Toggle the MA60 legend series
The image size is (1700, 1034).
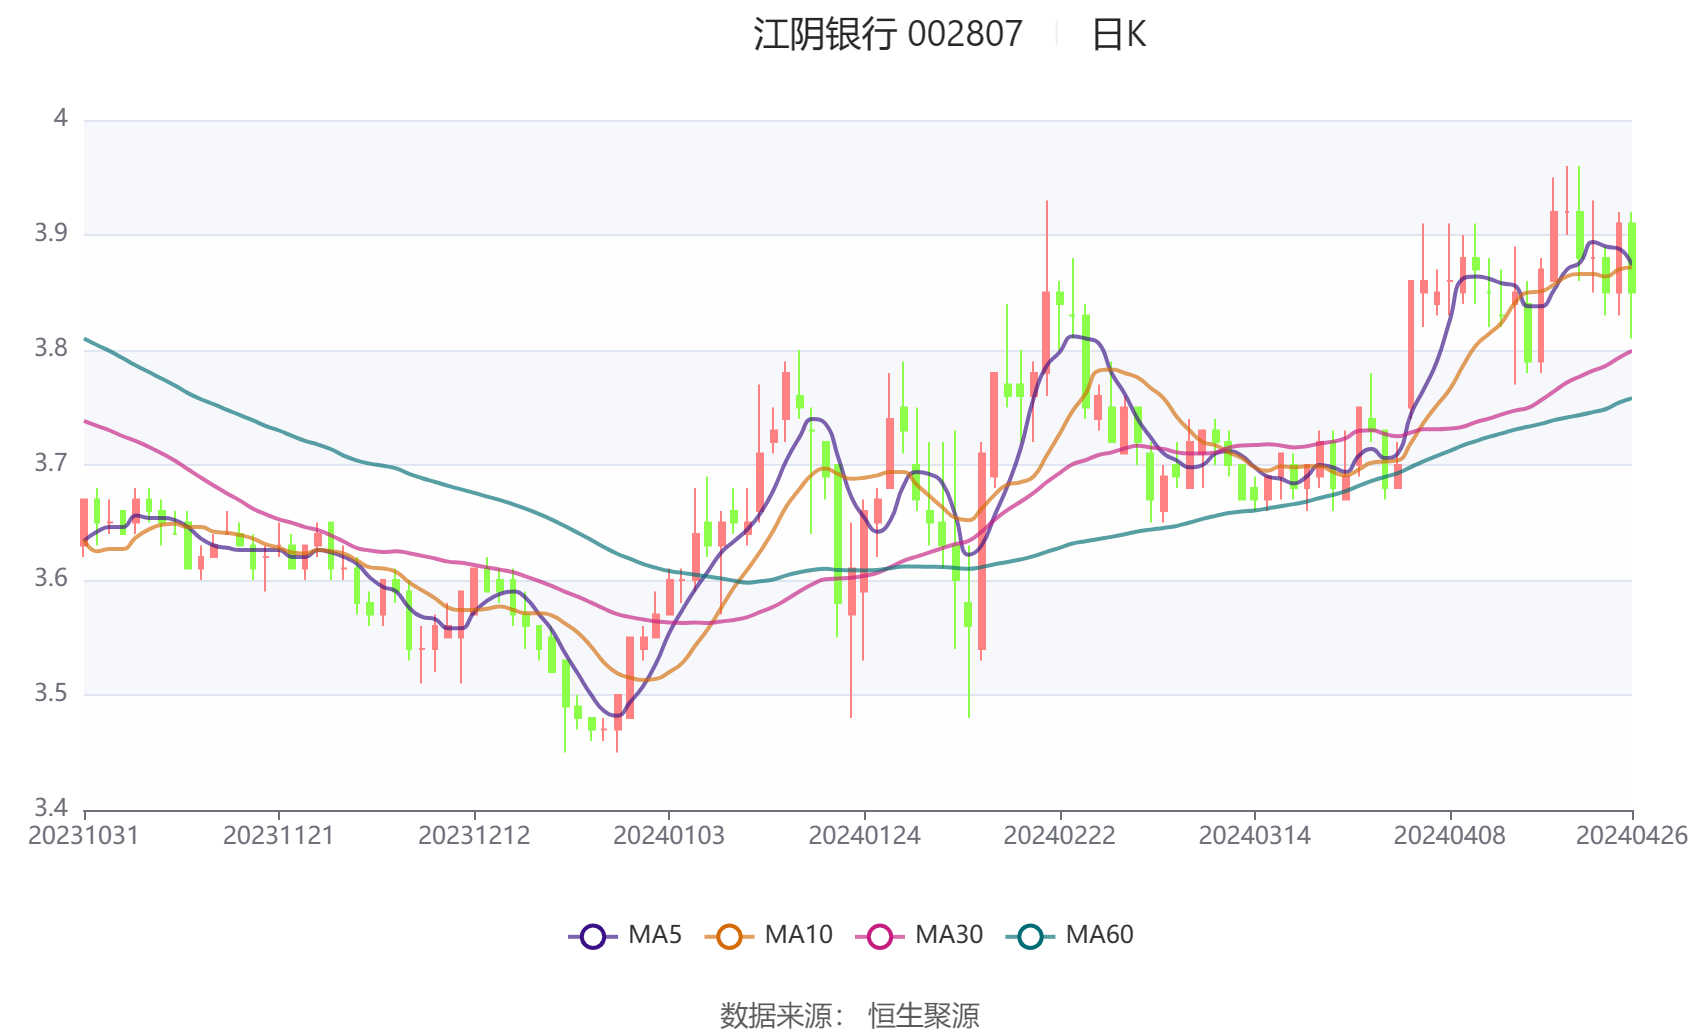pos(1069,936)
